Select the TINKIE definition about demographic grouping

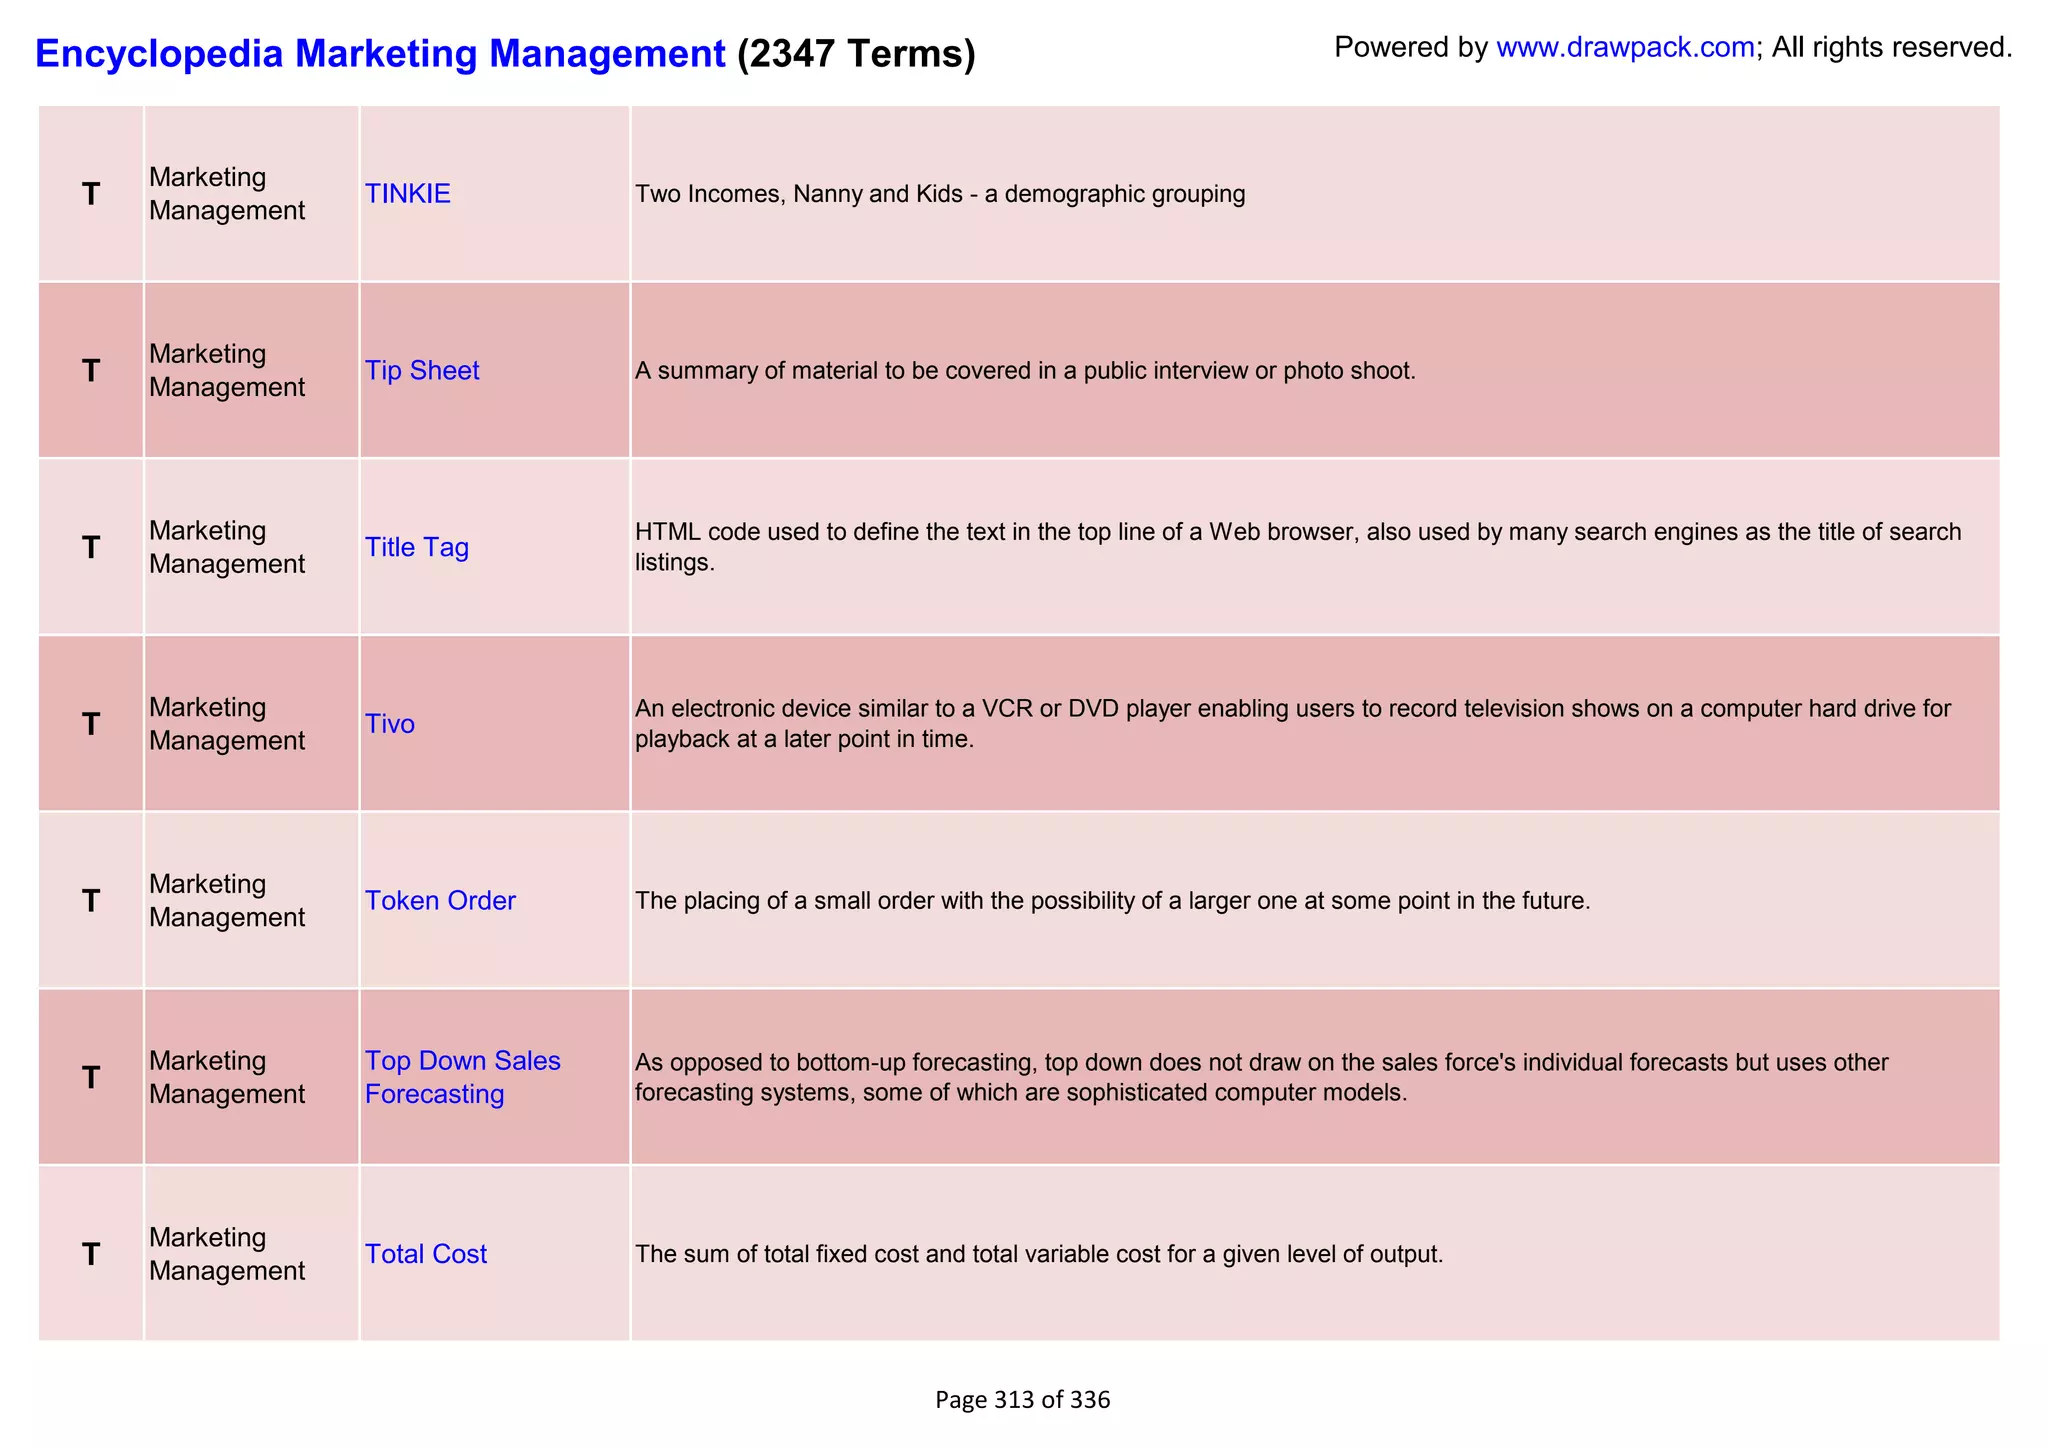pyautogui.click(x=940, y=194)
